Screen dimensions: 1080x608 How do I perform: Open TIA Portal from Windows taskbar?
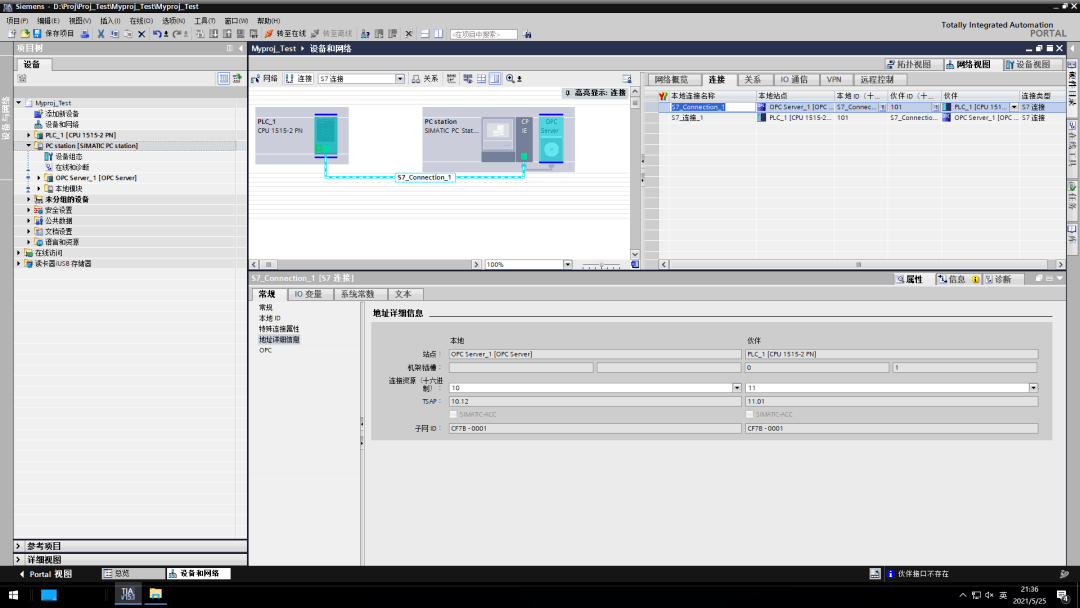tap(127, 594)
